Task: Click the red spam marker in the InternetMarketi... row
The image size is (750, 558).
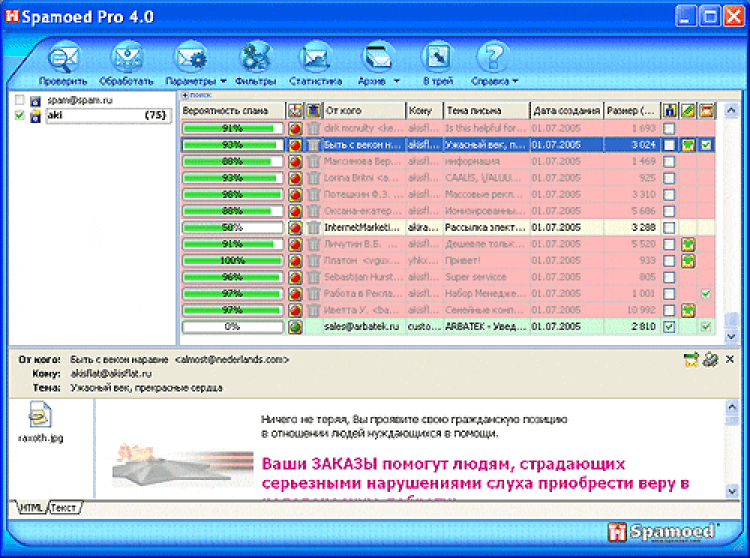Action: (295, 227)
